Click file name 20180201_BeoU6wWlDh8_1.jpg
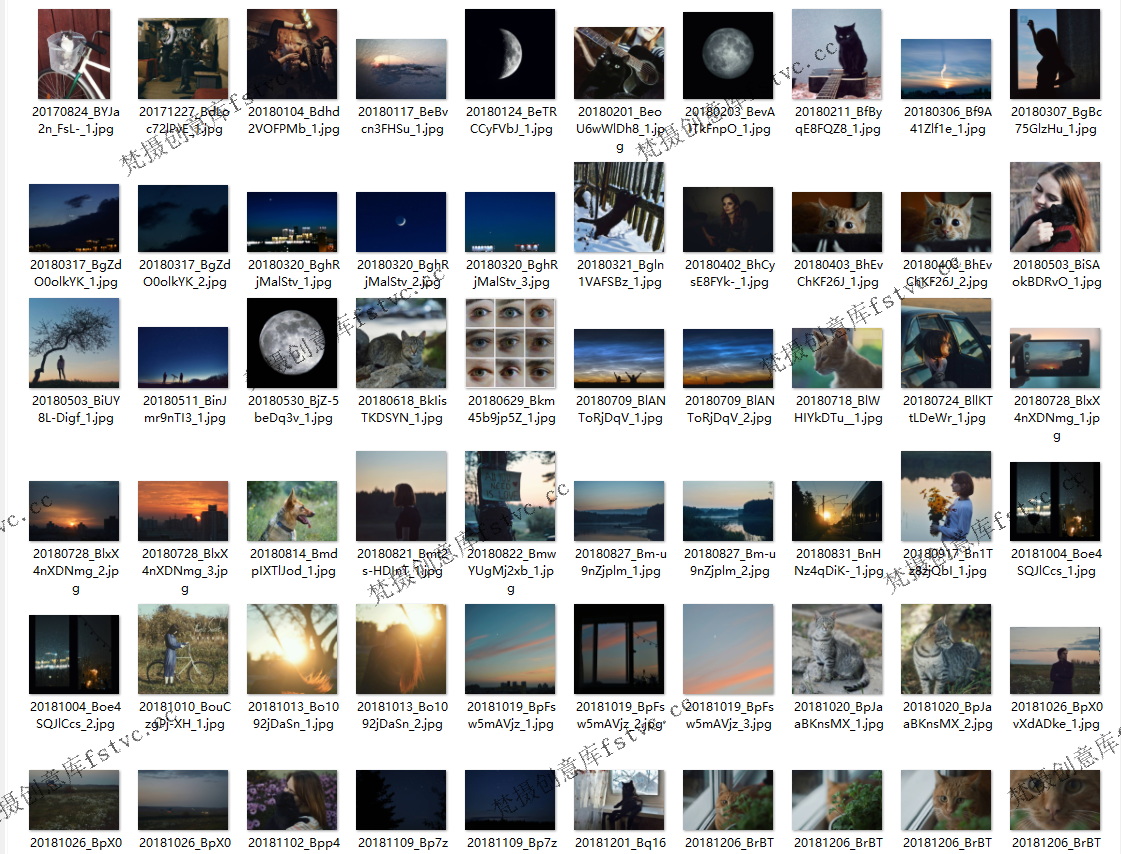The width and height of the screenshot is (1121, 854). [620, 129]
